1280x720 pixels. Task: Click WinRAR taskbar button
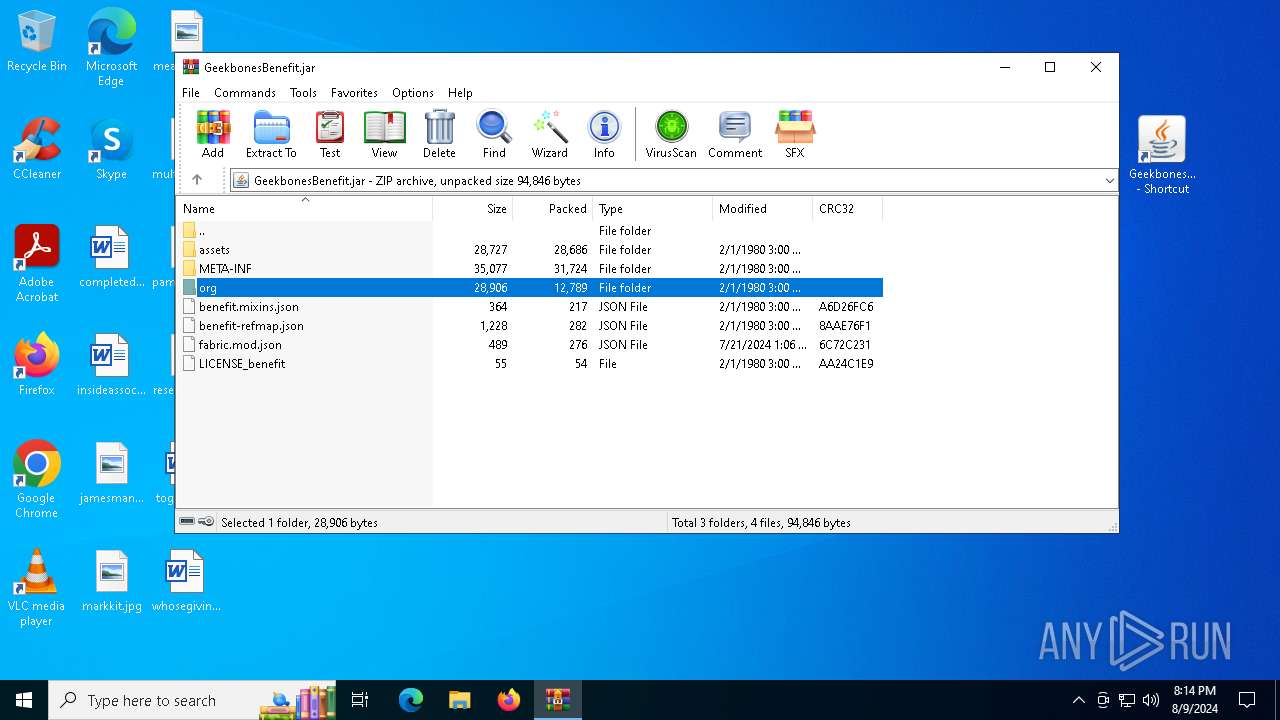pyautogui.click(x=557, y=700)
